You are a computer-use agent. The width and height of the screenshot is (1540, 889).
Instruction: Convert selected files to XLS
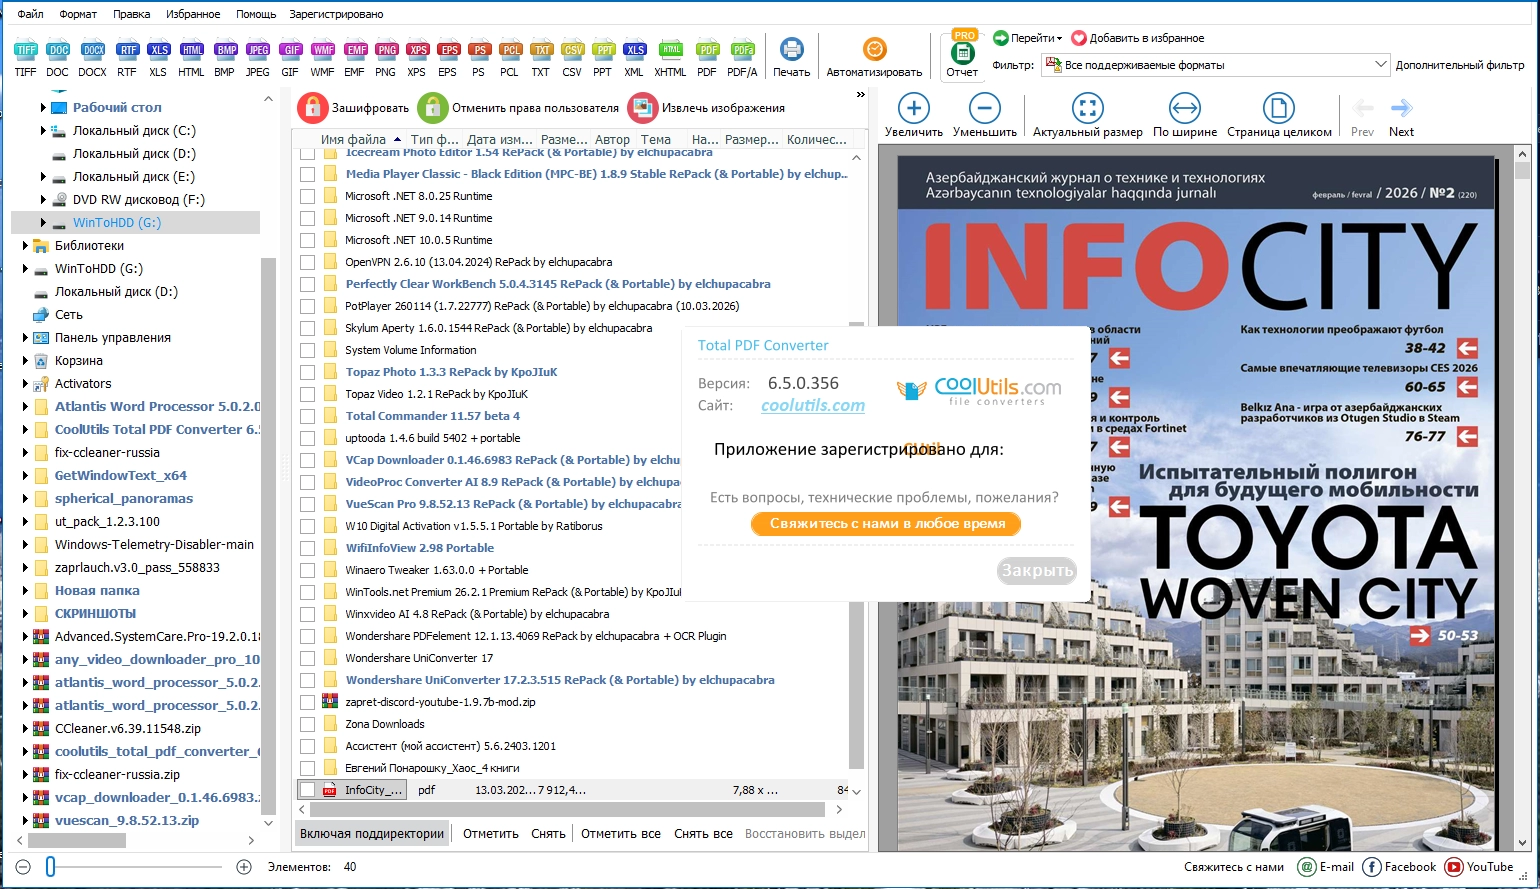click(x=158, y=58)
